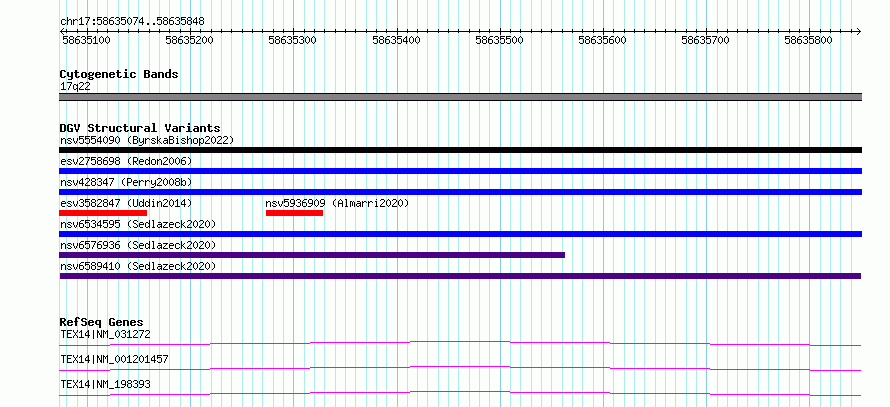Click ruler position 58635600
Screen dimensions: 890x407
click(603, 40)
